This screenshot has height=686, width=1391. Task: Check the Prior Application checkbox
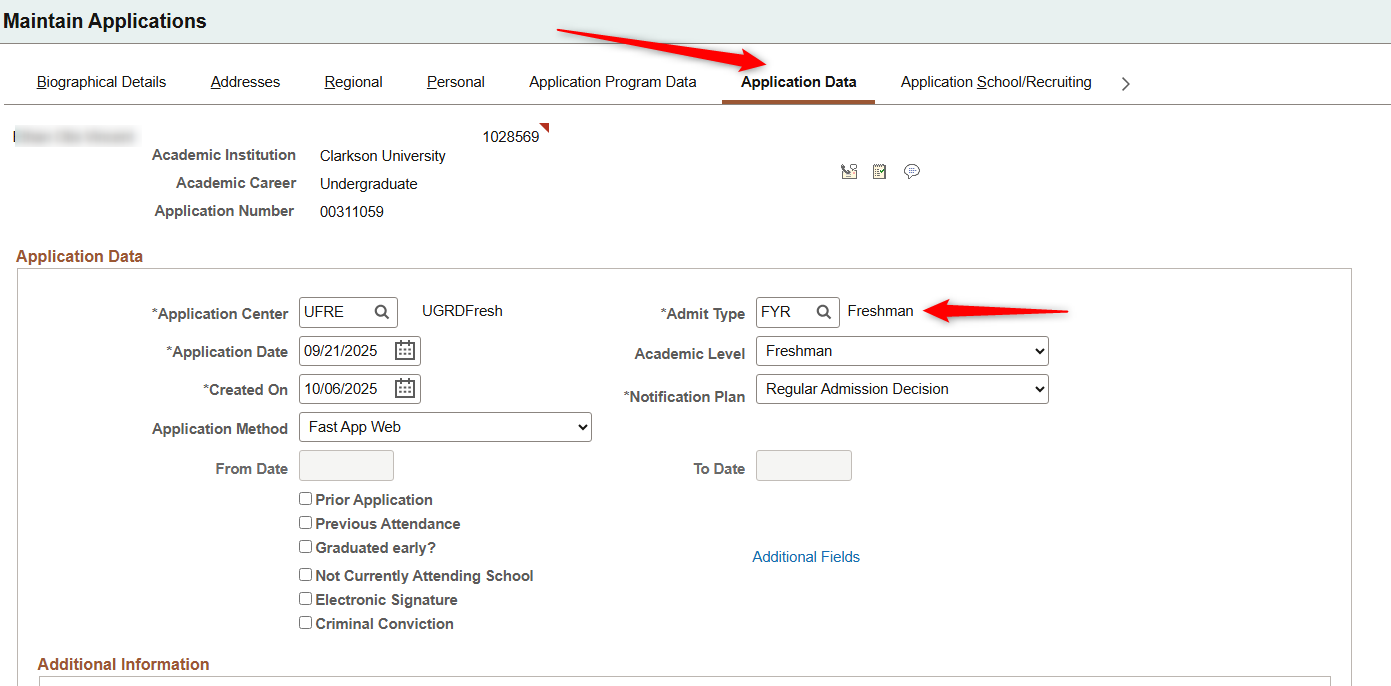click(306, 499)
